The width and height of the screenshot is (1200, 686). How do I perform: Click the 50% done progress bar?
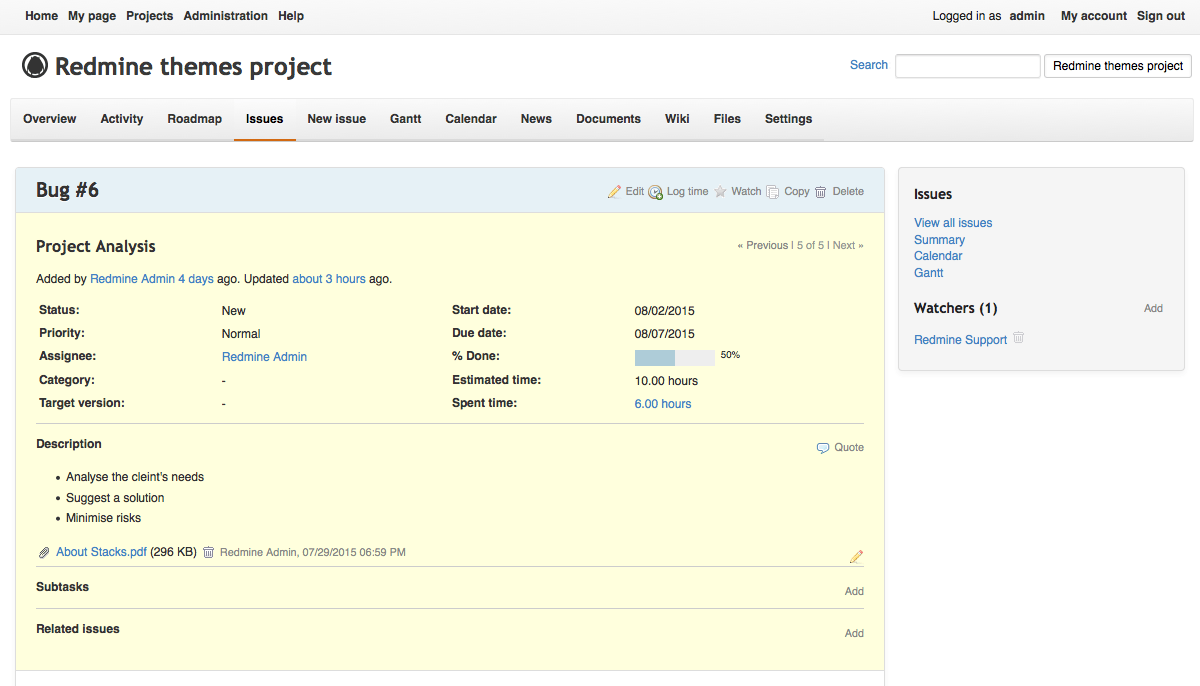675,357
